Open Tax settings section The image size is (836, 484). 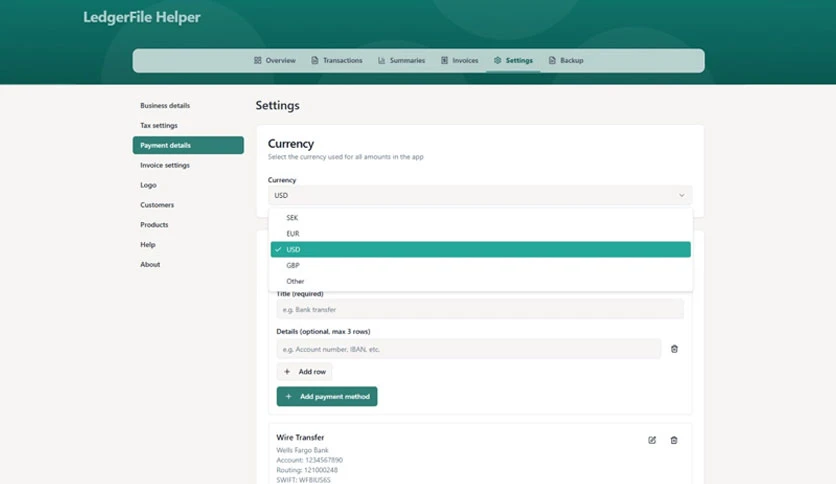(188, 125)
